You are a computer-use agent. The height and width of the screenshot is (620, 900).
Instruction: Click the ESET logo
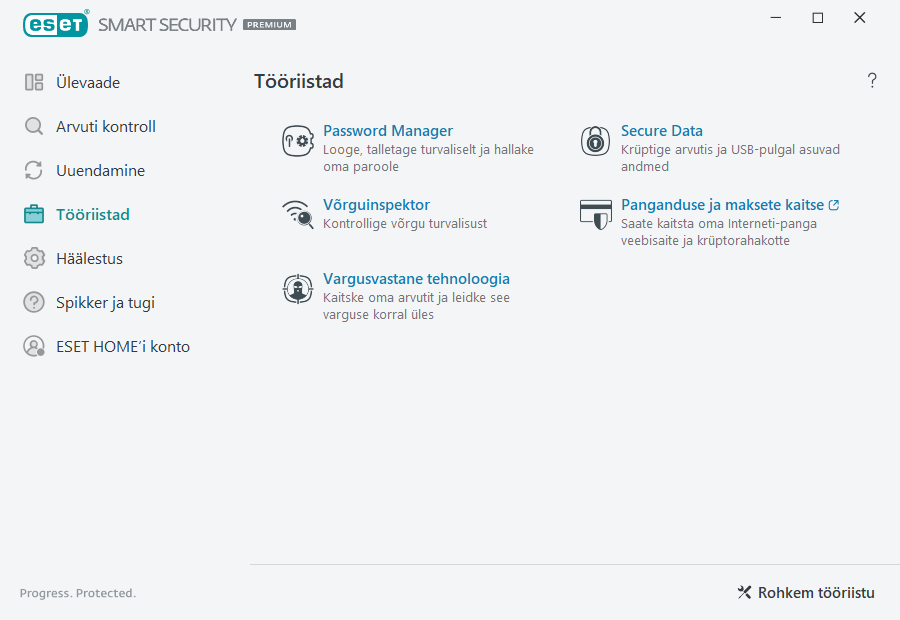pos(56,24)
